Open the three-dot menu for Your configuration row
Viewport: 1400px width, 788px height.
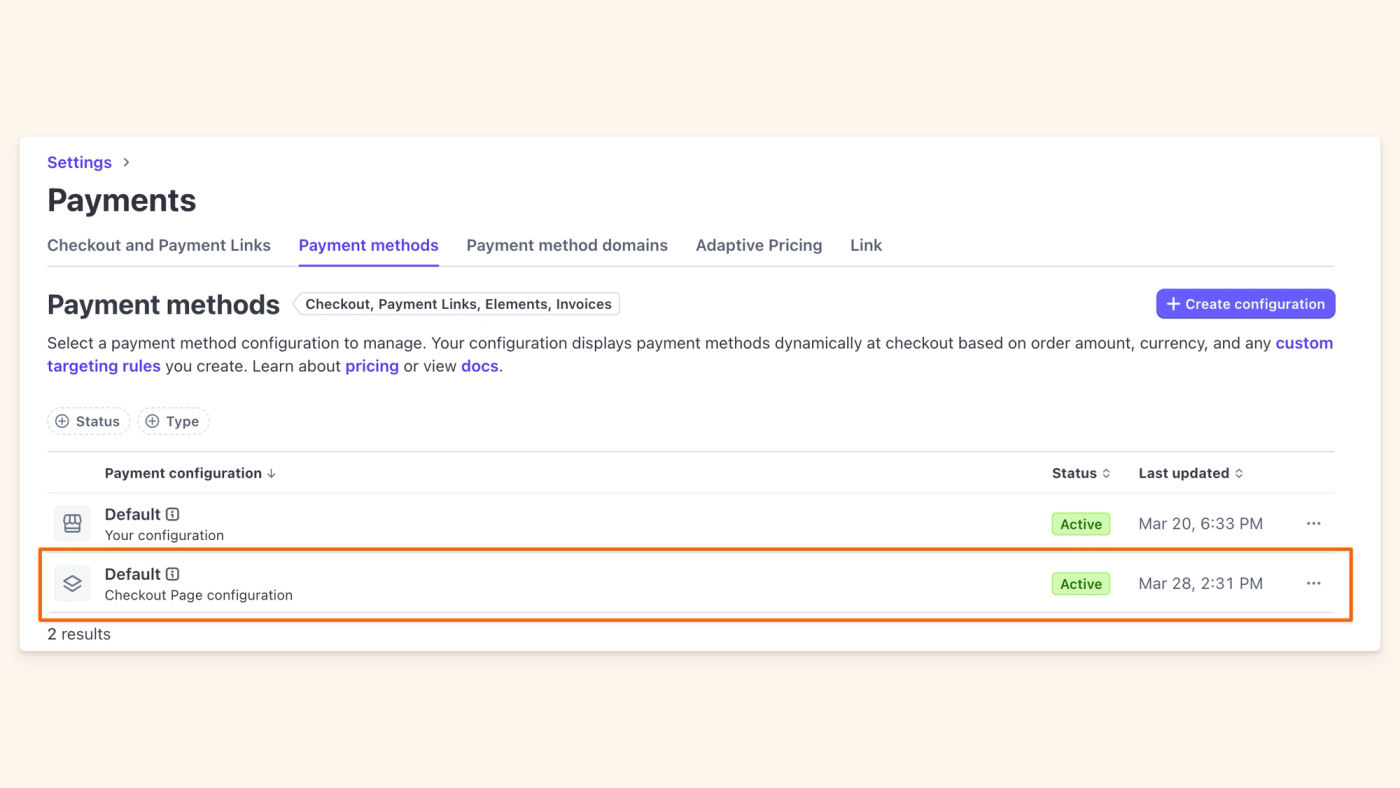[x=1313, y=524]
